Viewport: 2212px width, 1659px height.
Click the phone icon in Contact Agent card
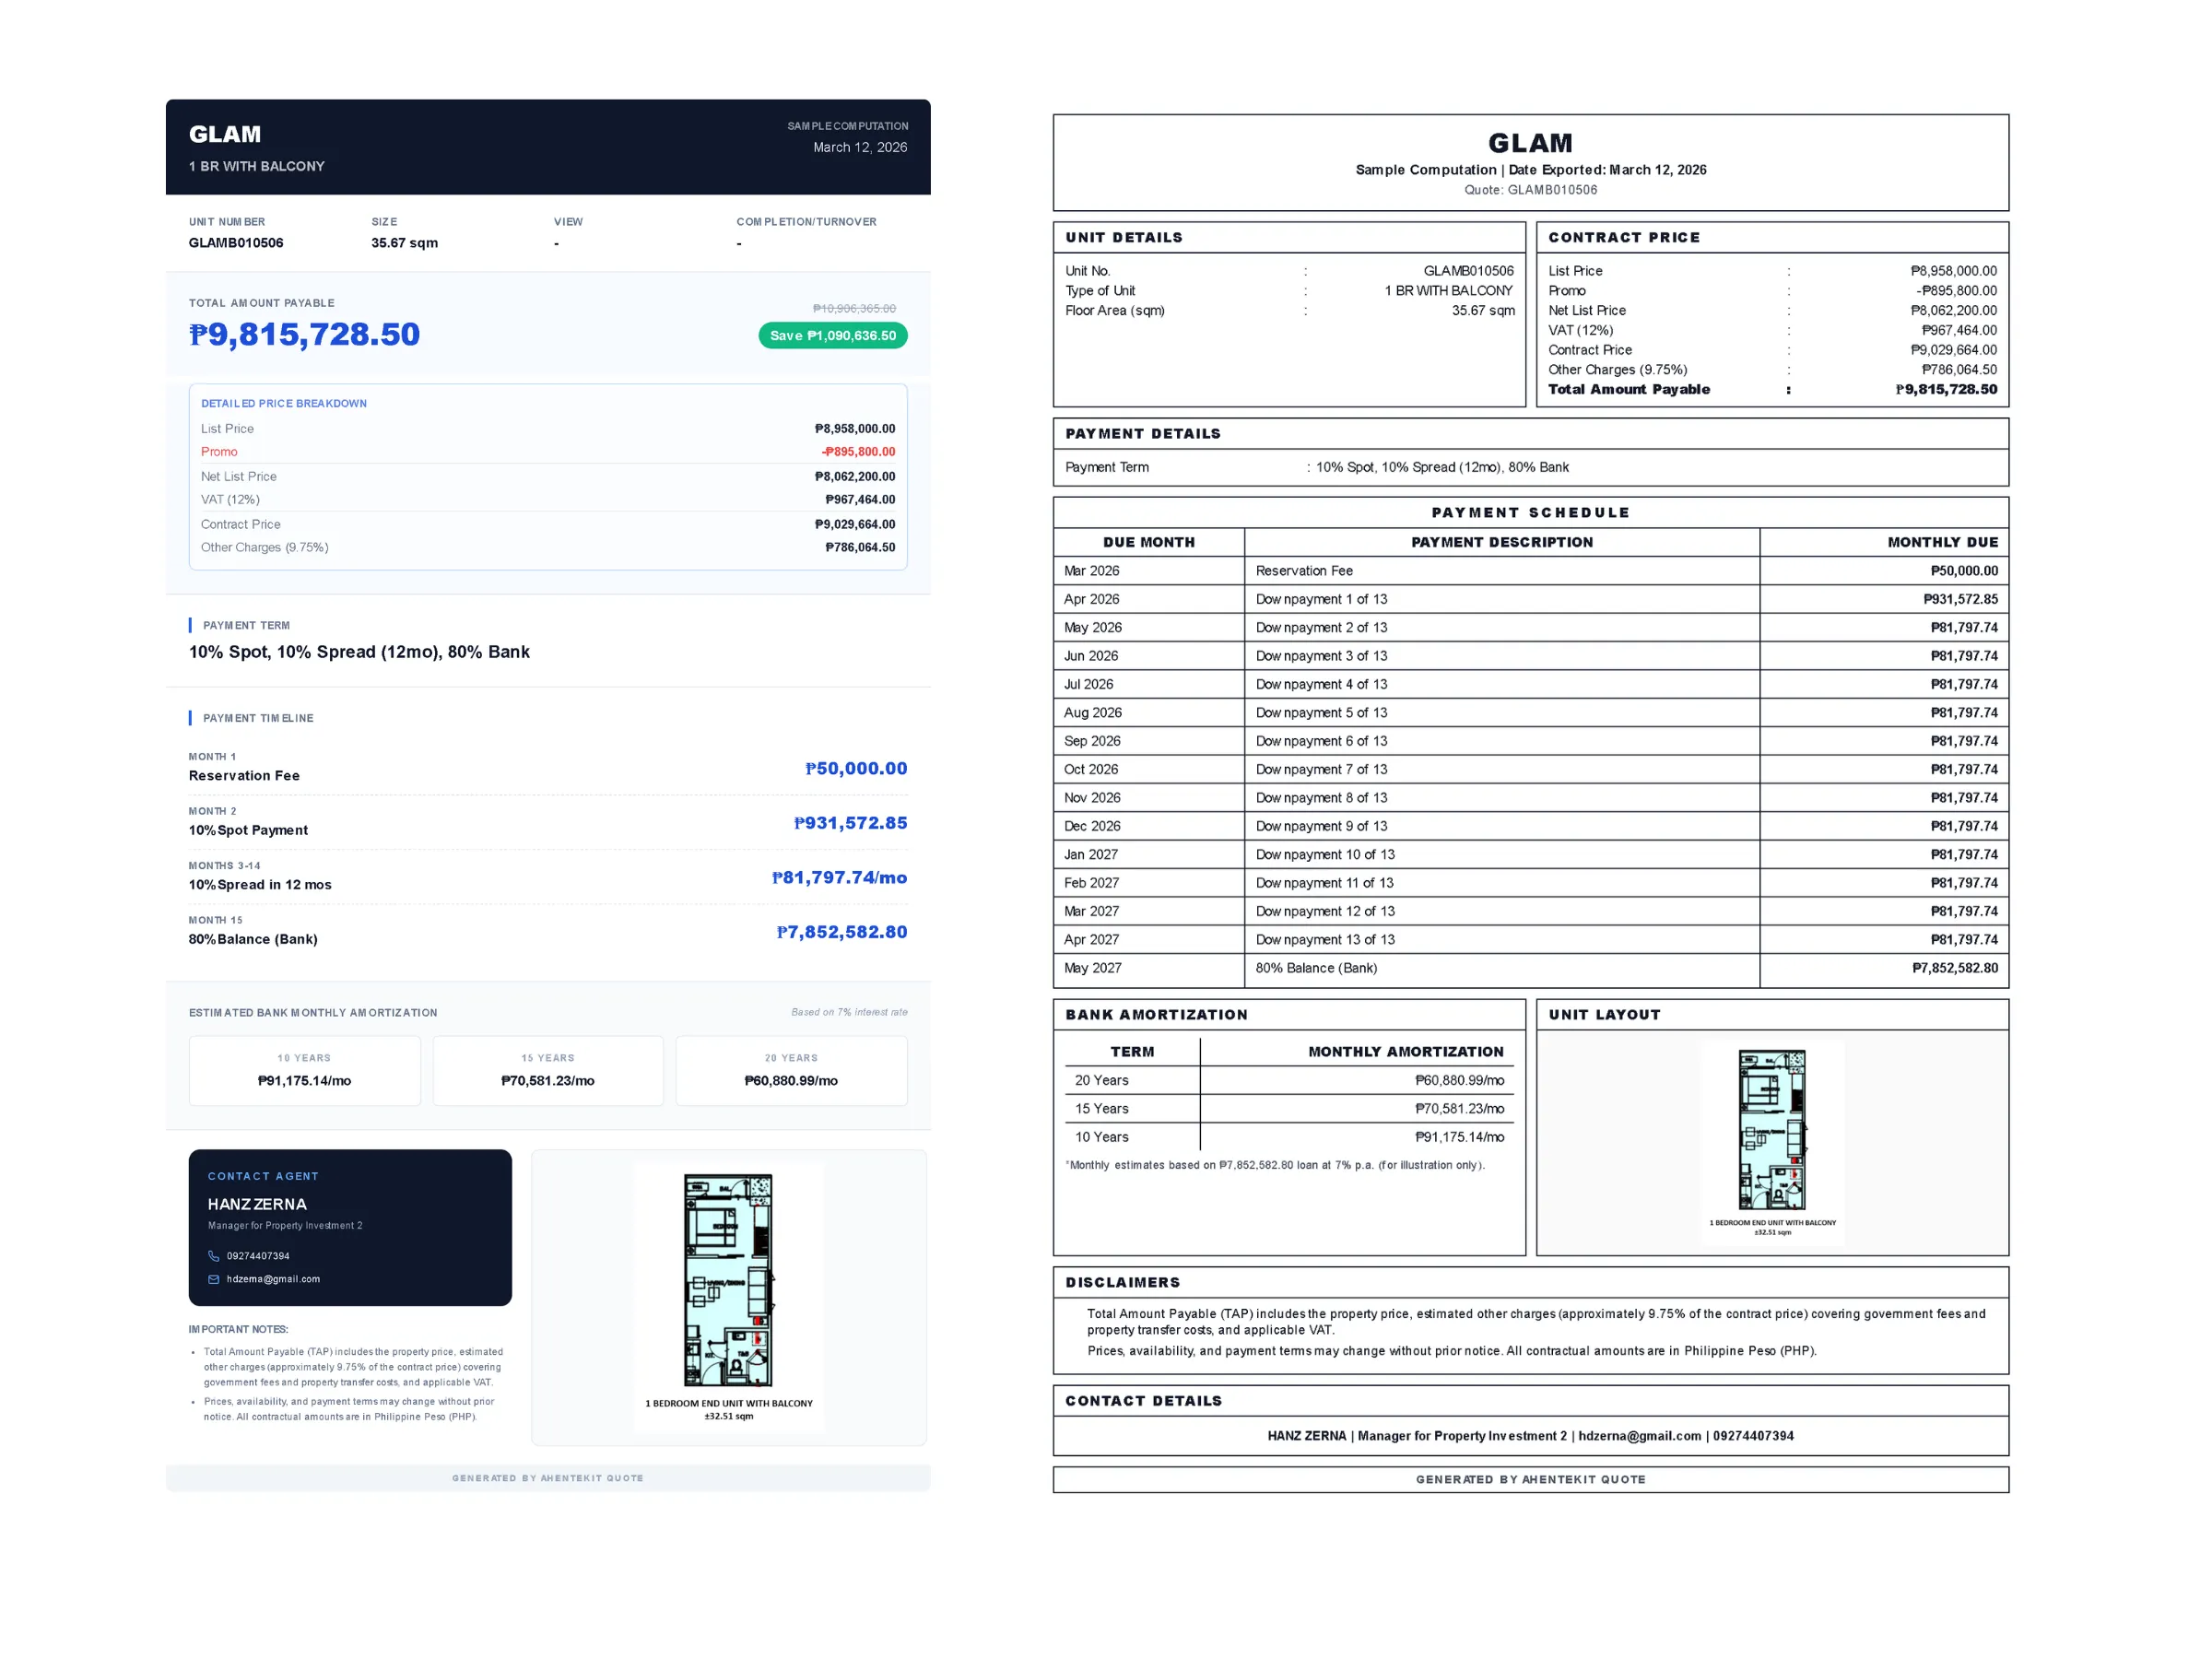(x=213, y=1256)
